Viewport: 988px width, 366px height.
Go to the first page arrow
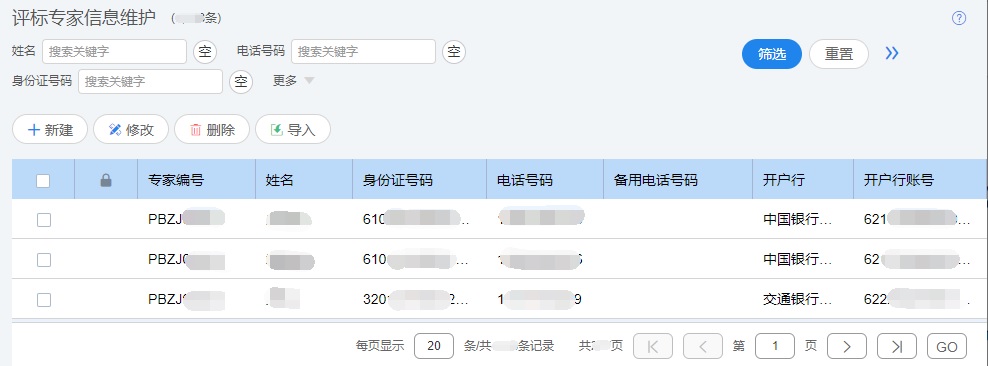click(653, 346)
